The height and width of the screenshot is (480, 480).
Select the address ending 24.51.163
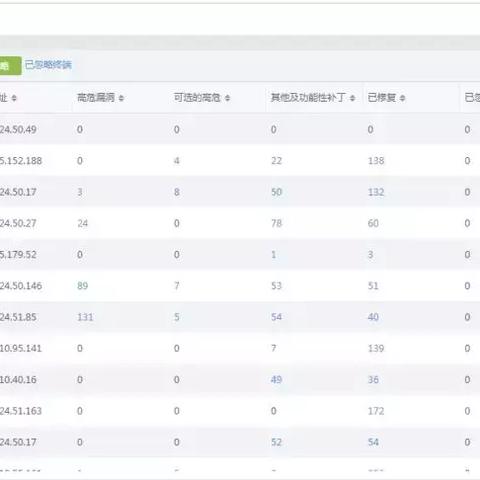(21, 411)
